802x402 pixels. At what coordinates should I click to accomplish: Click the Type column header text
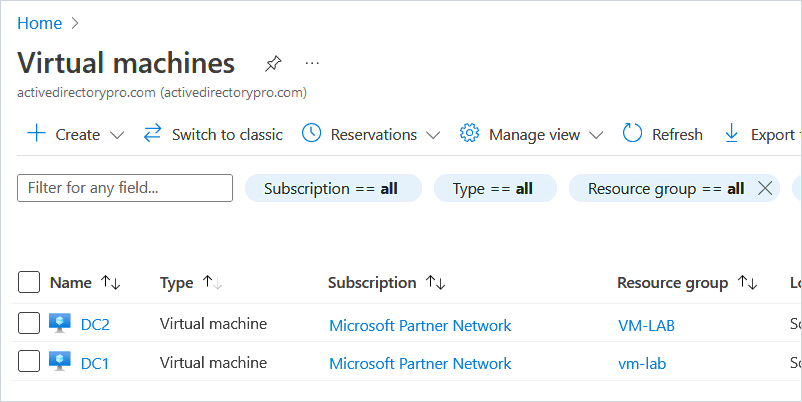coord(176,283)
